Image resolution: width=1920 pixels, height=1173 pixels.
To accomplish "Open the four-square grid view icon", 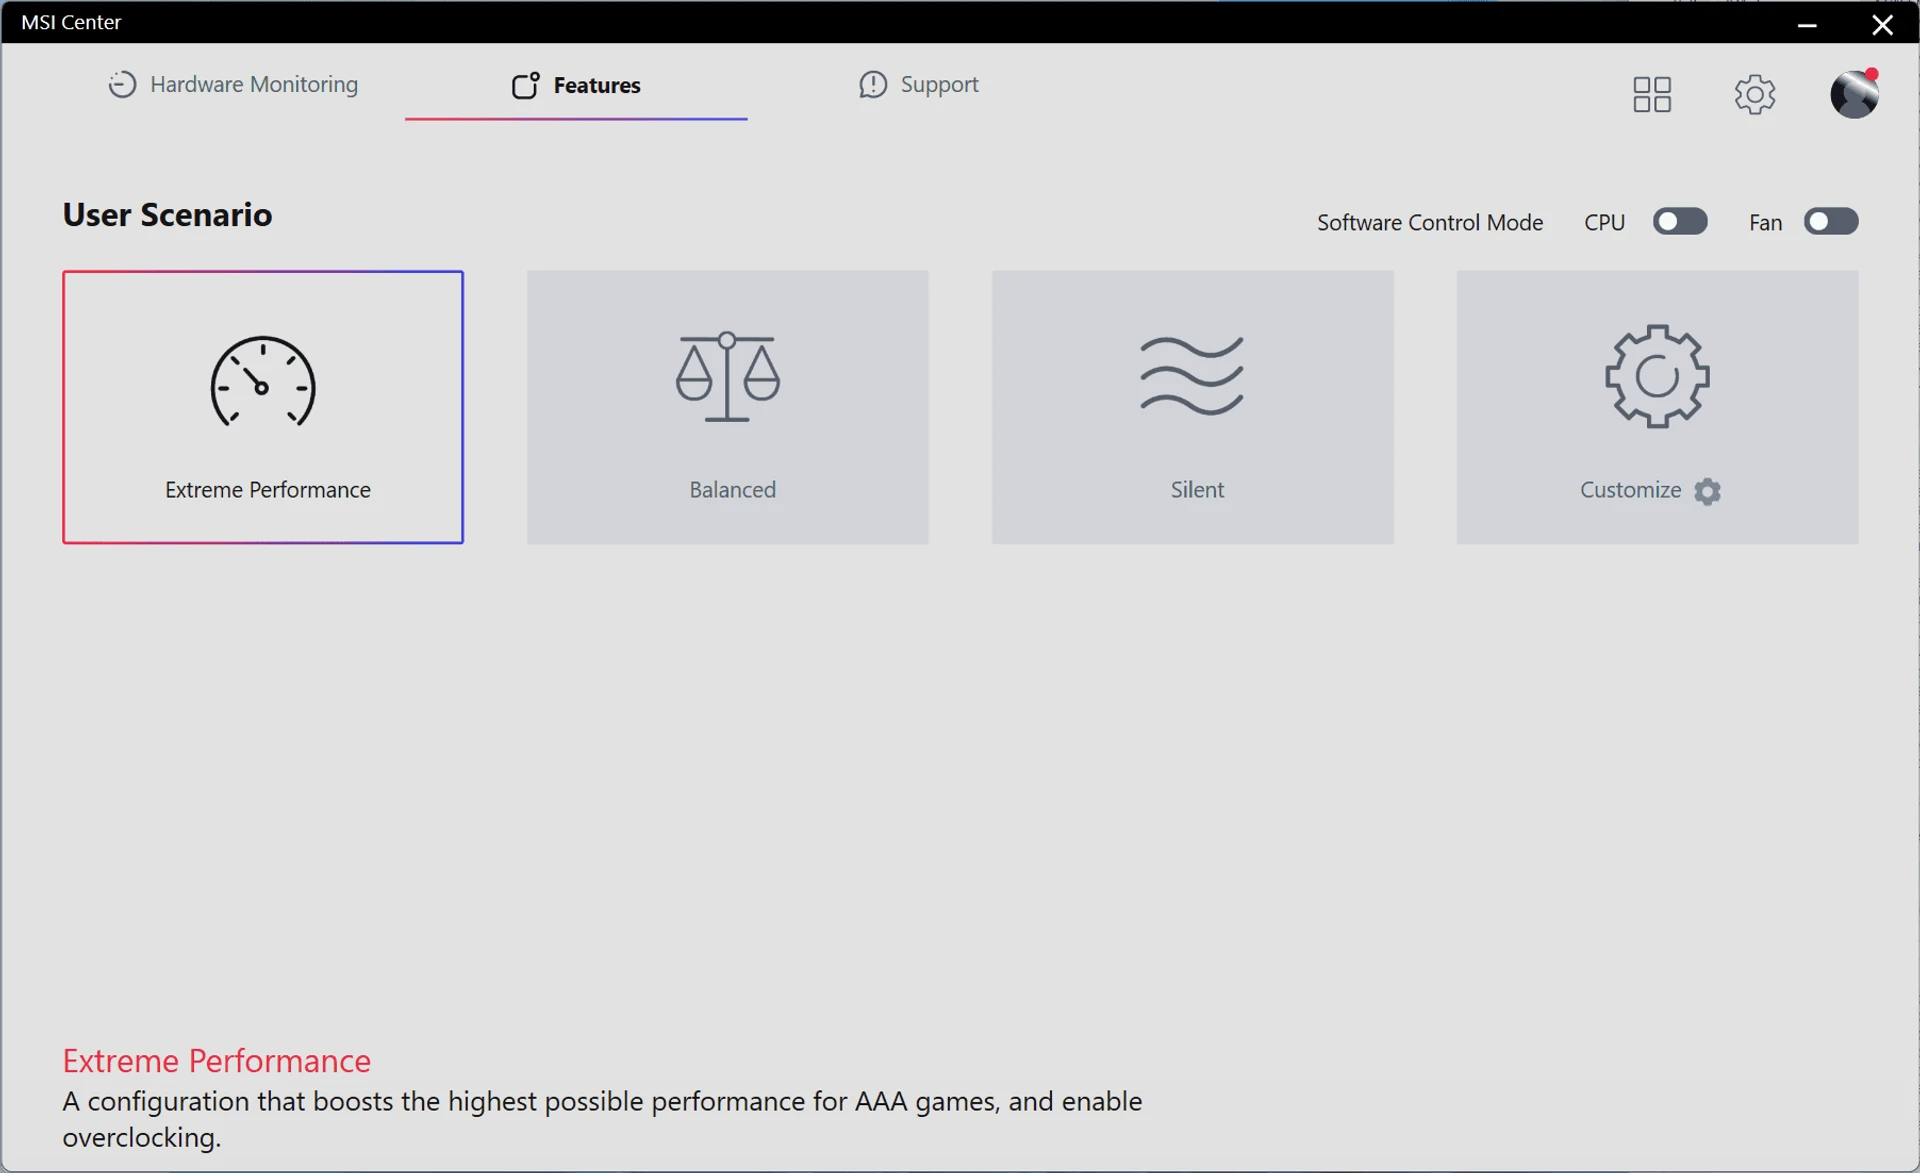I will (x=1652, y=95).
